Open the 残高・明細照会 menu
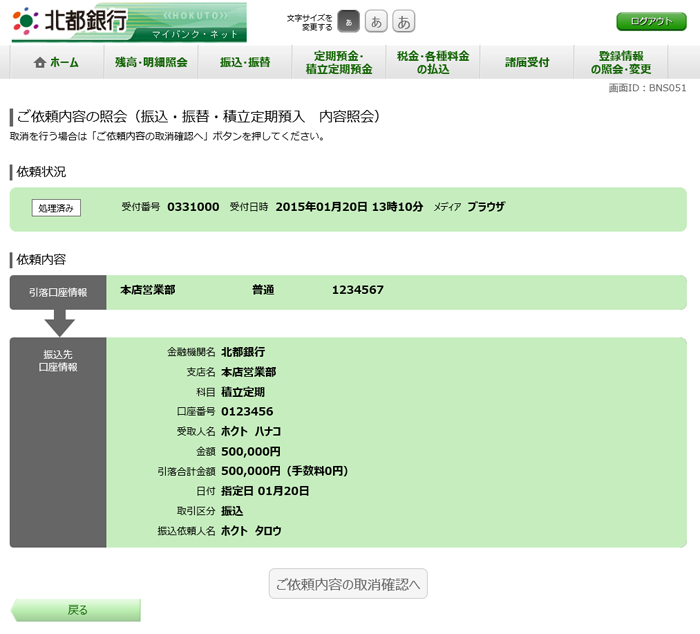The image size is (700, 634). [x=151, y=62]
